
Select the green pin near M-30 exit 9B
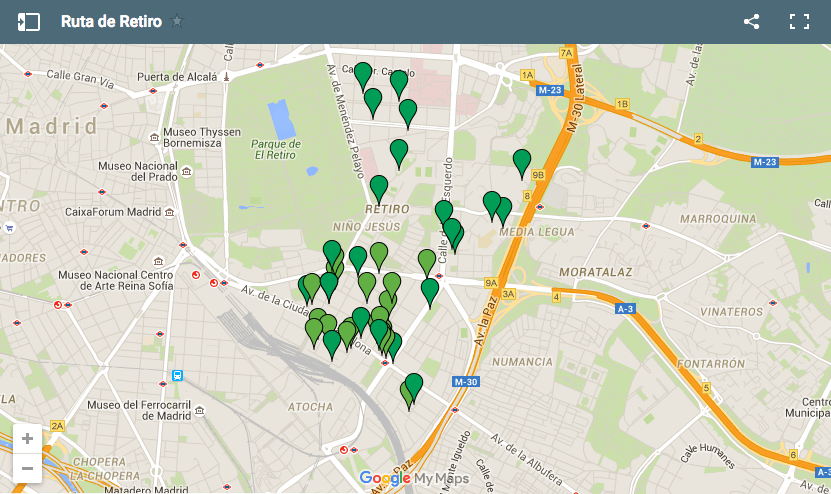(x=522, y=164)
